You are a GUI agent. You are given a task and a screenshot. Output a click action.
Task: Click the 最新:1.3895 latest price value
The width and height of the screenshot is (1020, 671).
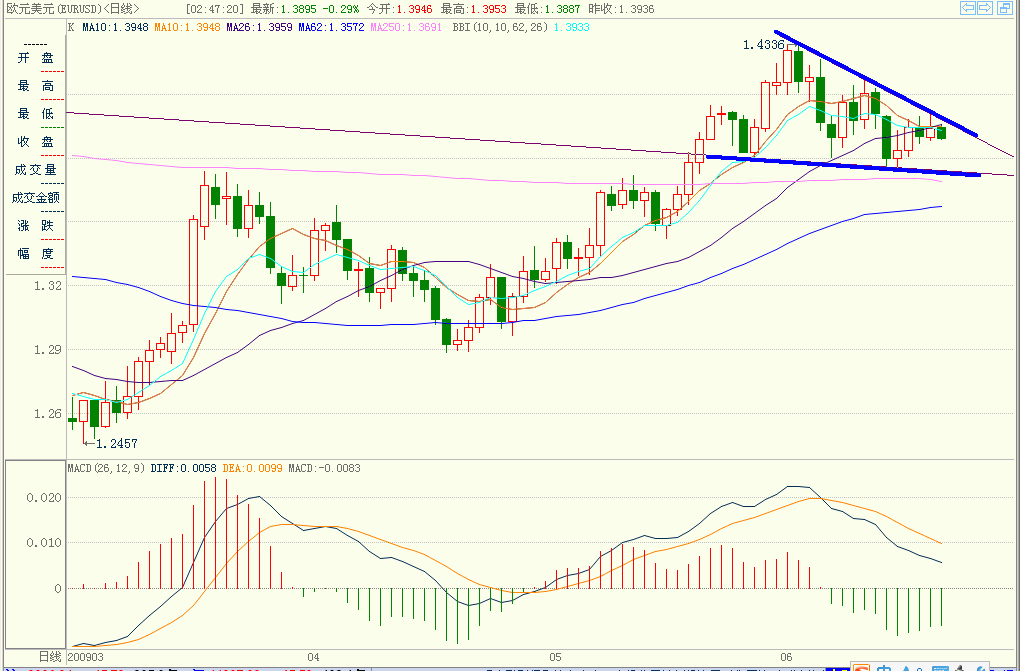pyautogui.click(x=282, y=9)
